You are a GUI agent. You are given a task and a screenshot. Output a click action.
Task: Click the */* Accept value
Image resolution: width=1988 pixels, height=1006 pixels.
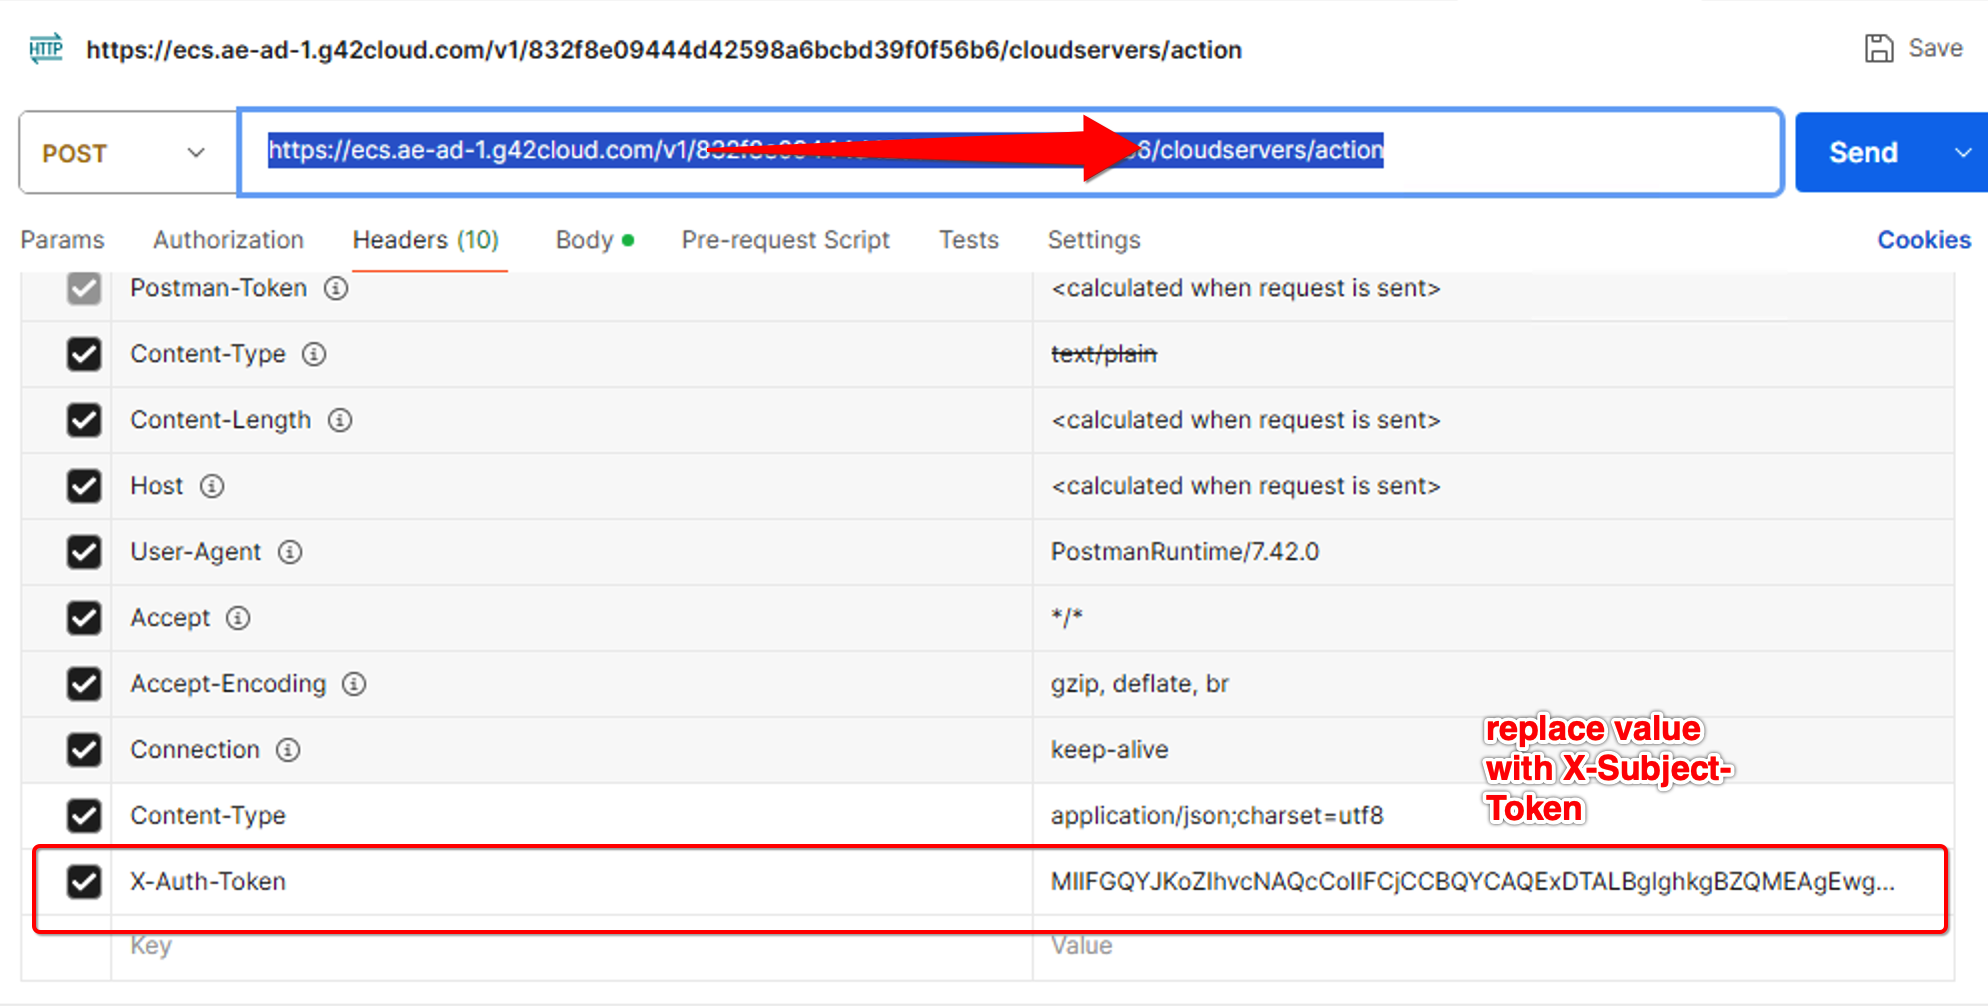(1067, 618)
